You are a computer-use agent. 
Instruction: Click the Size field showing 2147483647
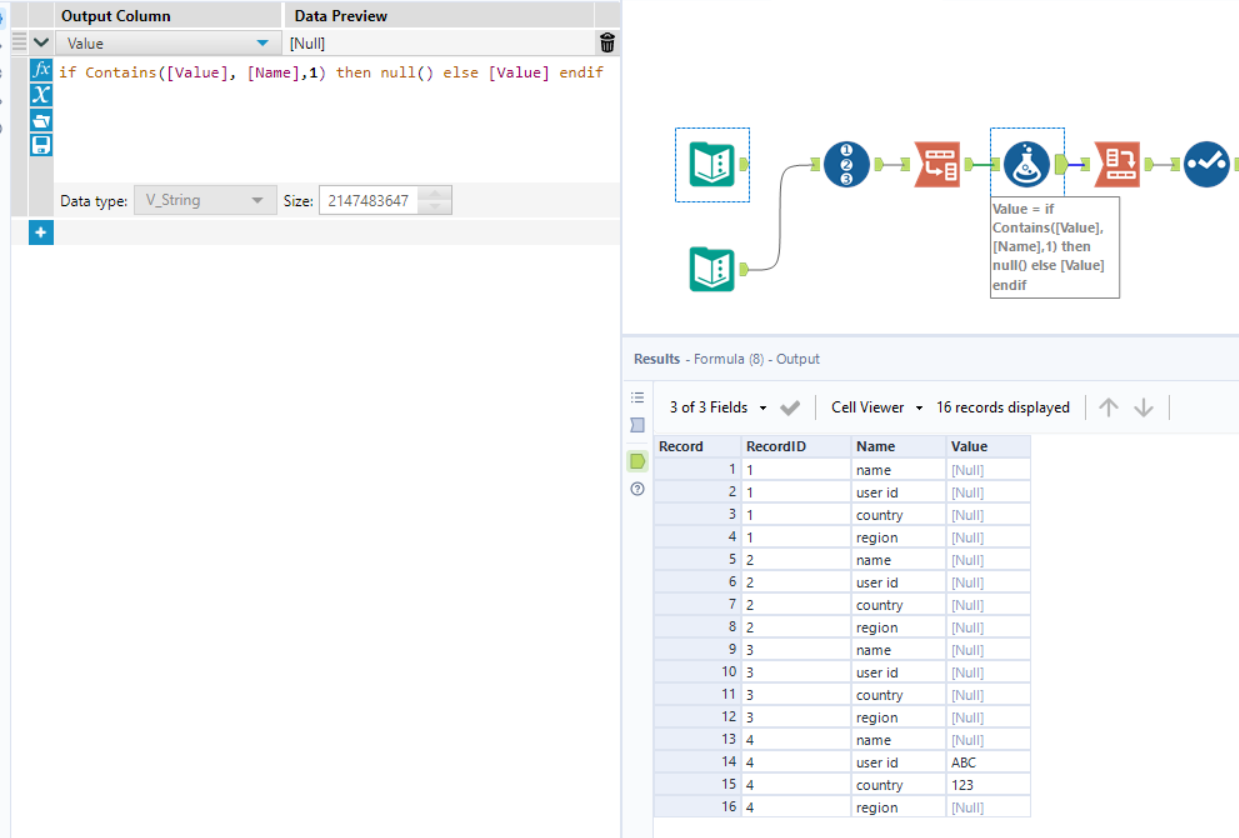pos(370,200)
